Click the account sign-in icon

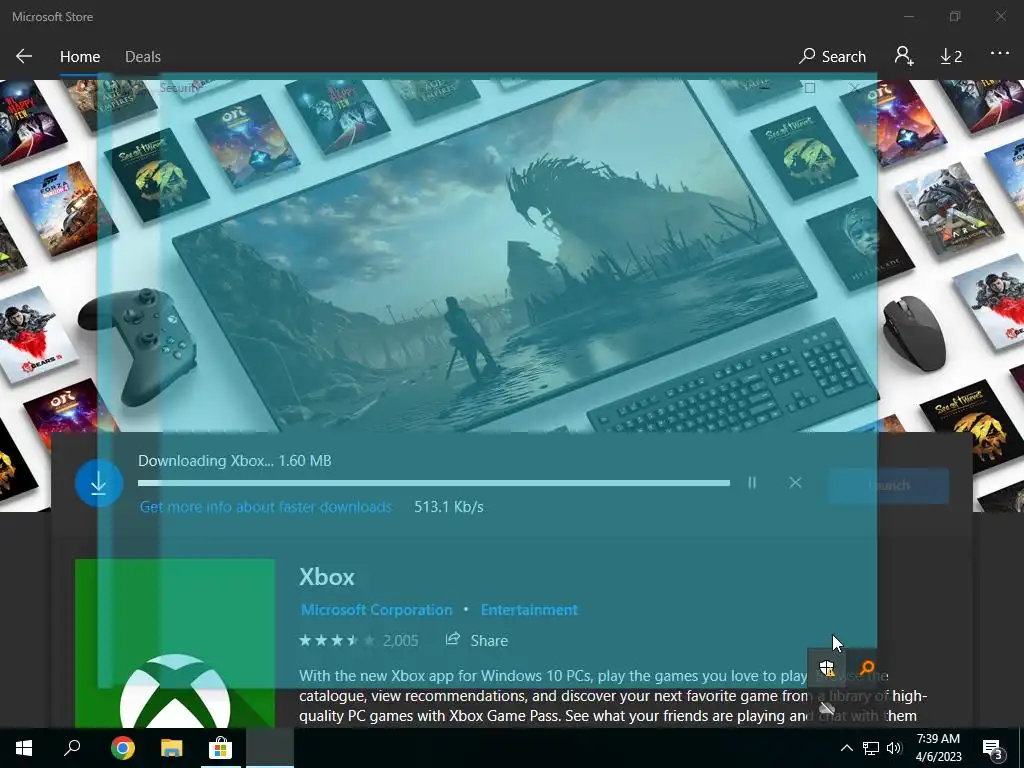[x=904, y=56]
